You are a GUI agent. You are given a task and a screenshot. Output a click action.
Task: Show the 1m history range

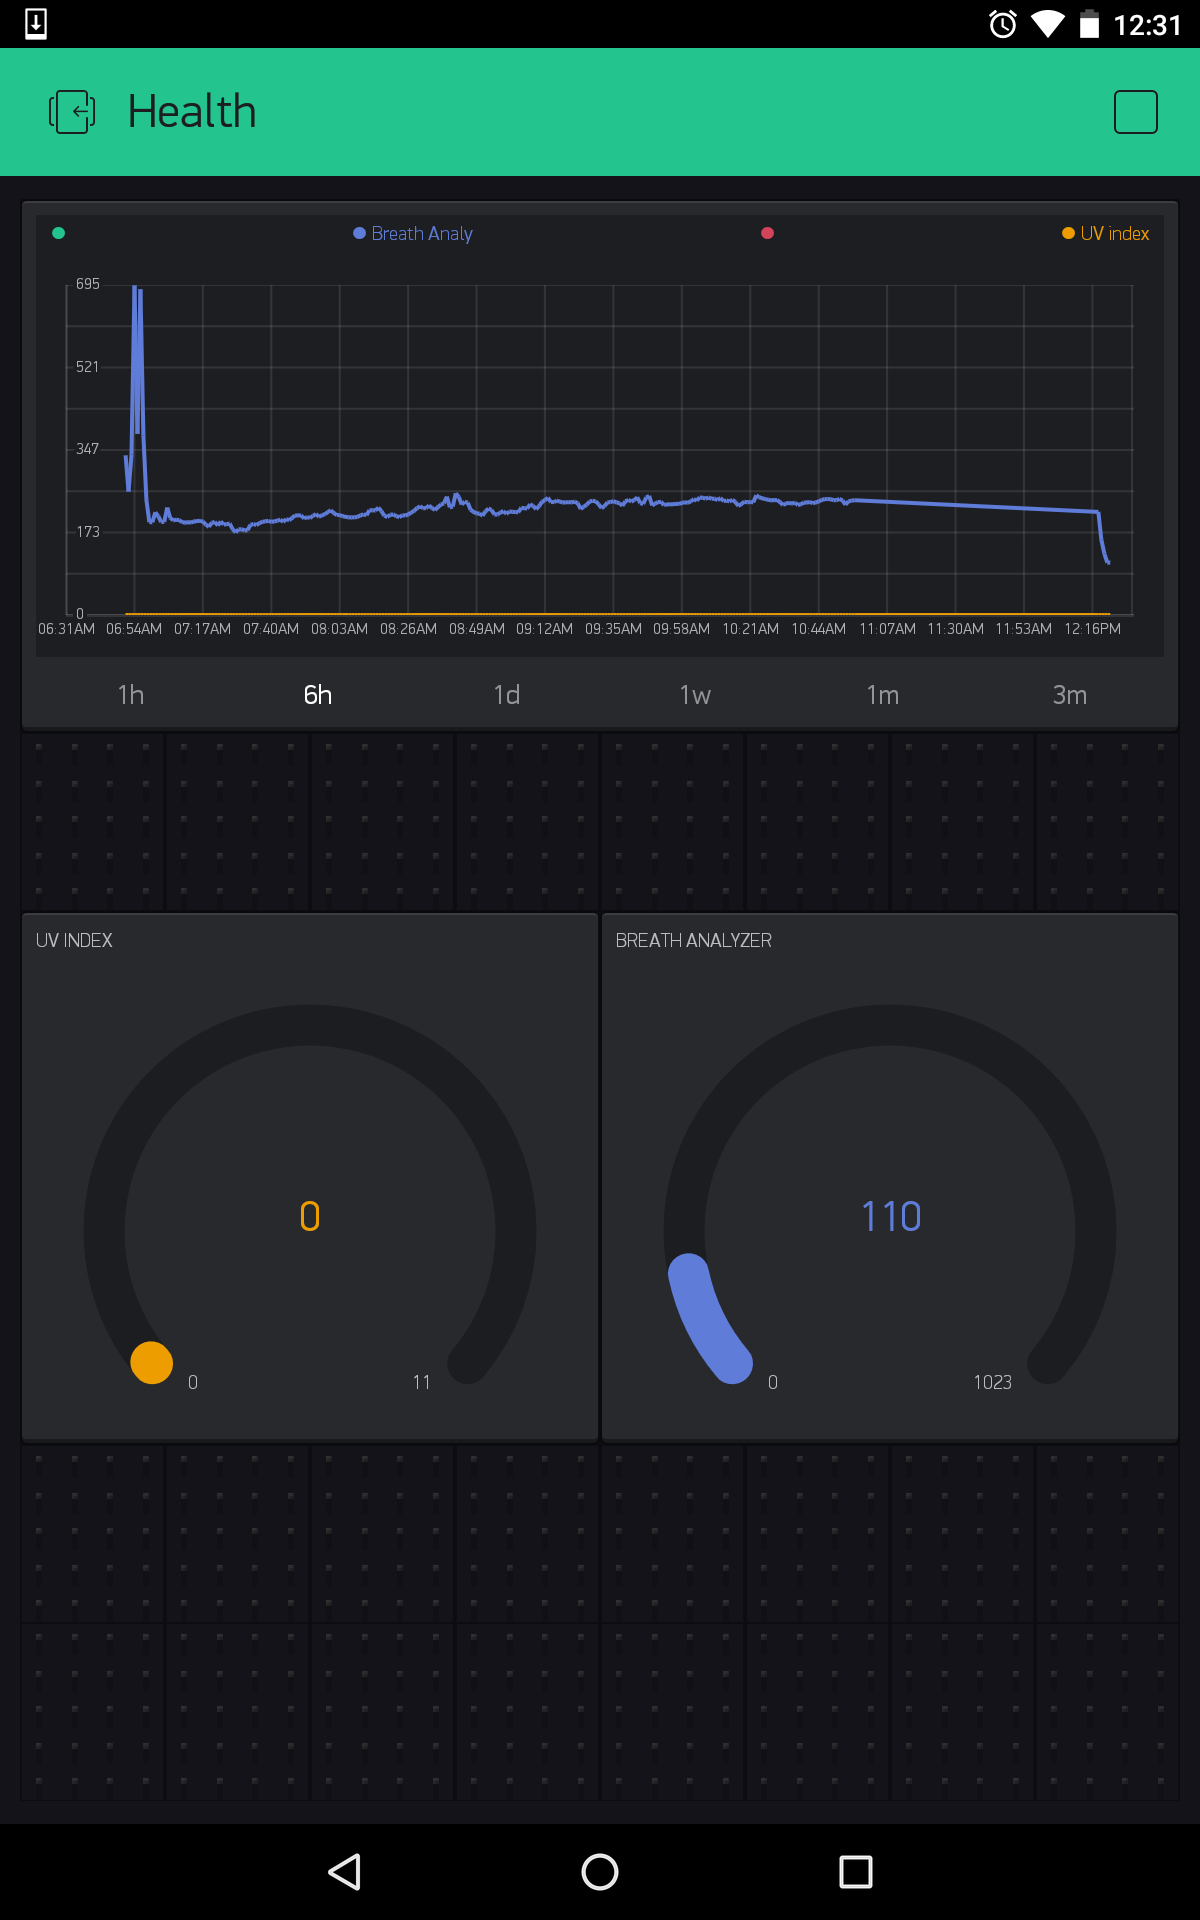point(882,694)
